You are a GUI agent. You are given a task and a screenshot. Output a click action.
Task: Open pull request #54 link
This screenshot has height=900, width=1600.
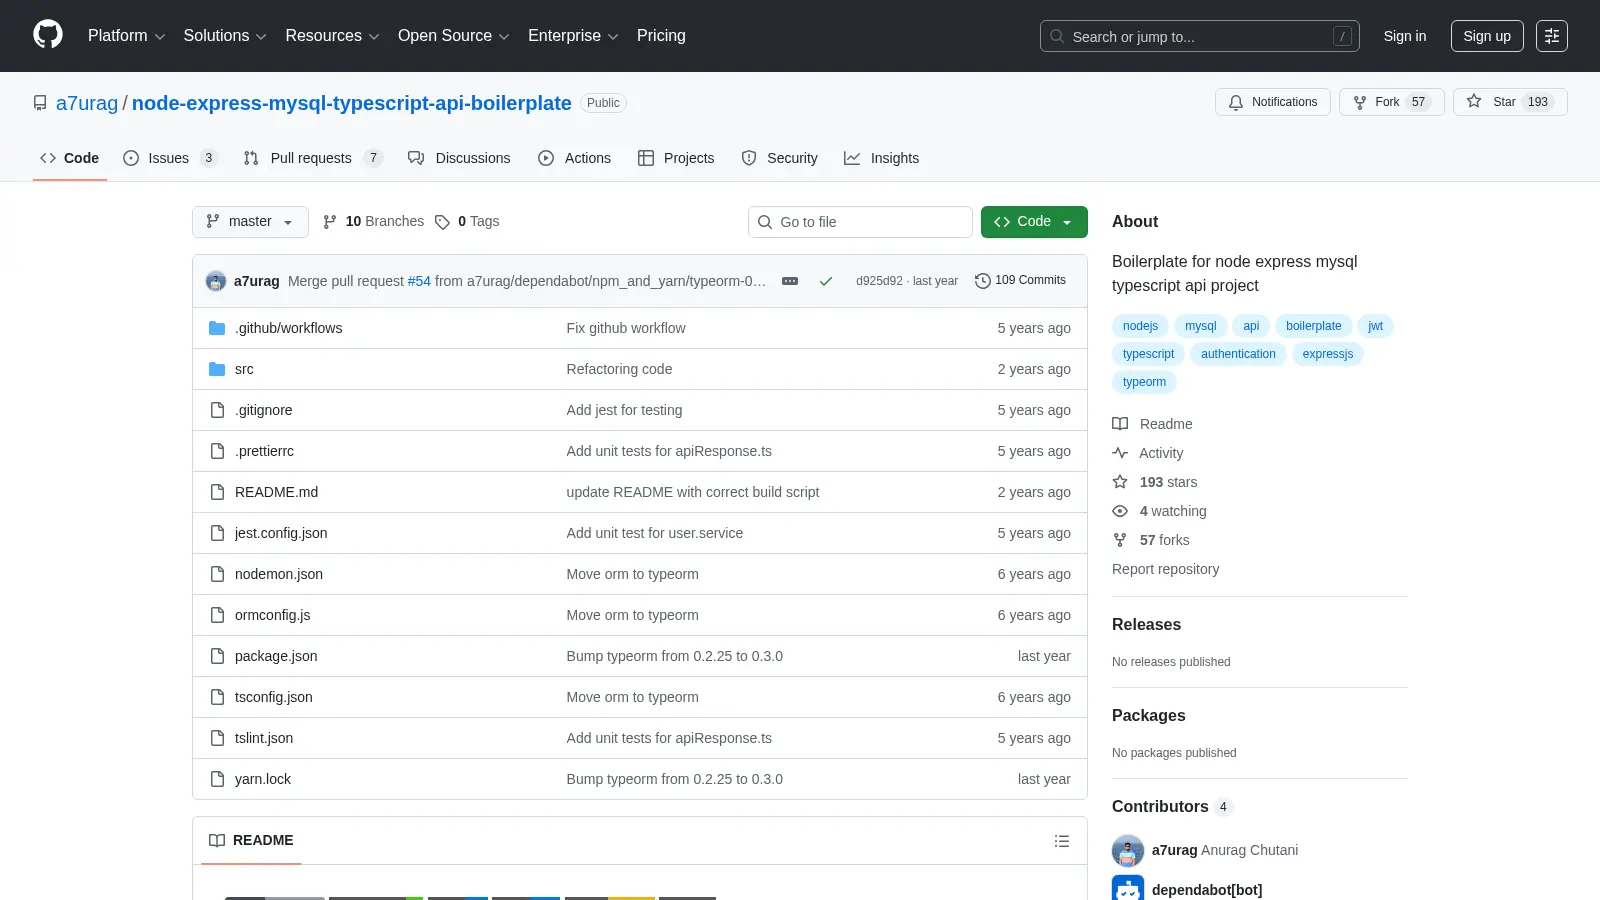coord(419,281)
